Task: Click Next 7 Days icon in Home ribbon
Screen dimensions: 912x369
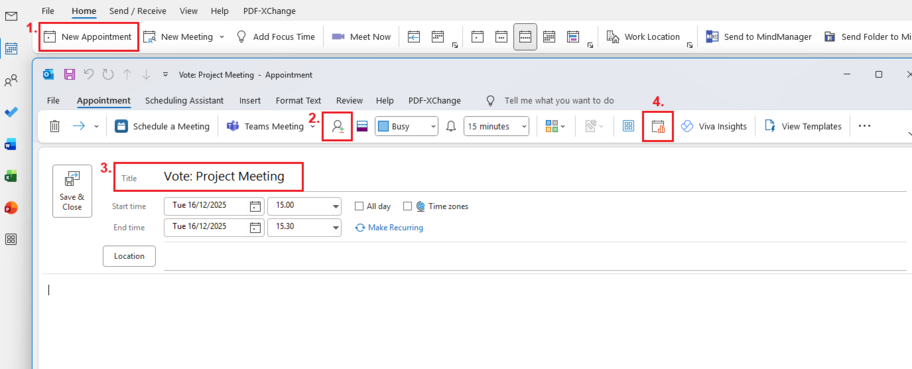Action: [438, 37]
